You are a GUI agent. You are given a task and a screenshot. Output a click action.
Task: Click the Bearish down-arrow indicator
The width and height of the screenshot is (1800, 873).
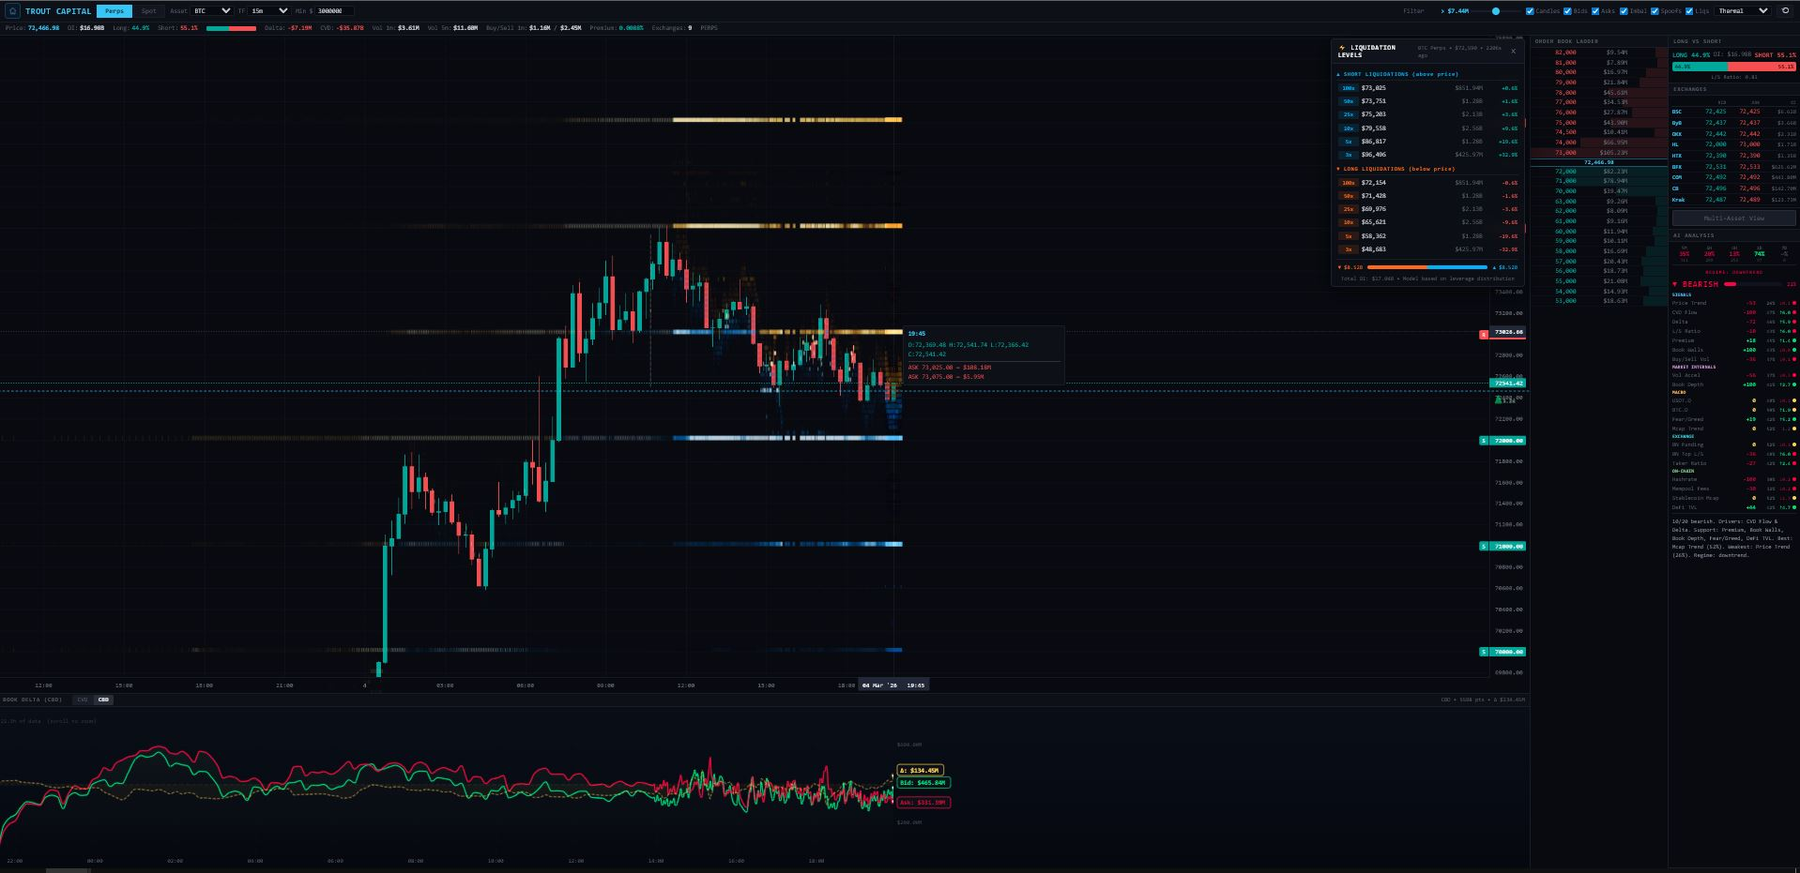(1675, 284)
